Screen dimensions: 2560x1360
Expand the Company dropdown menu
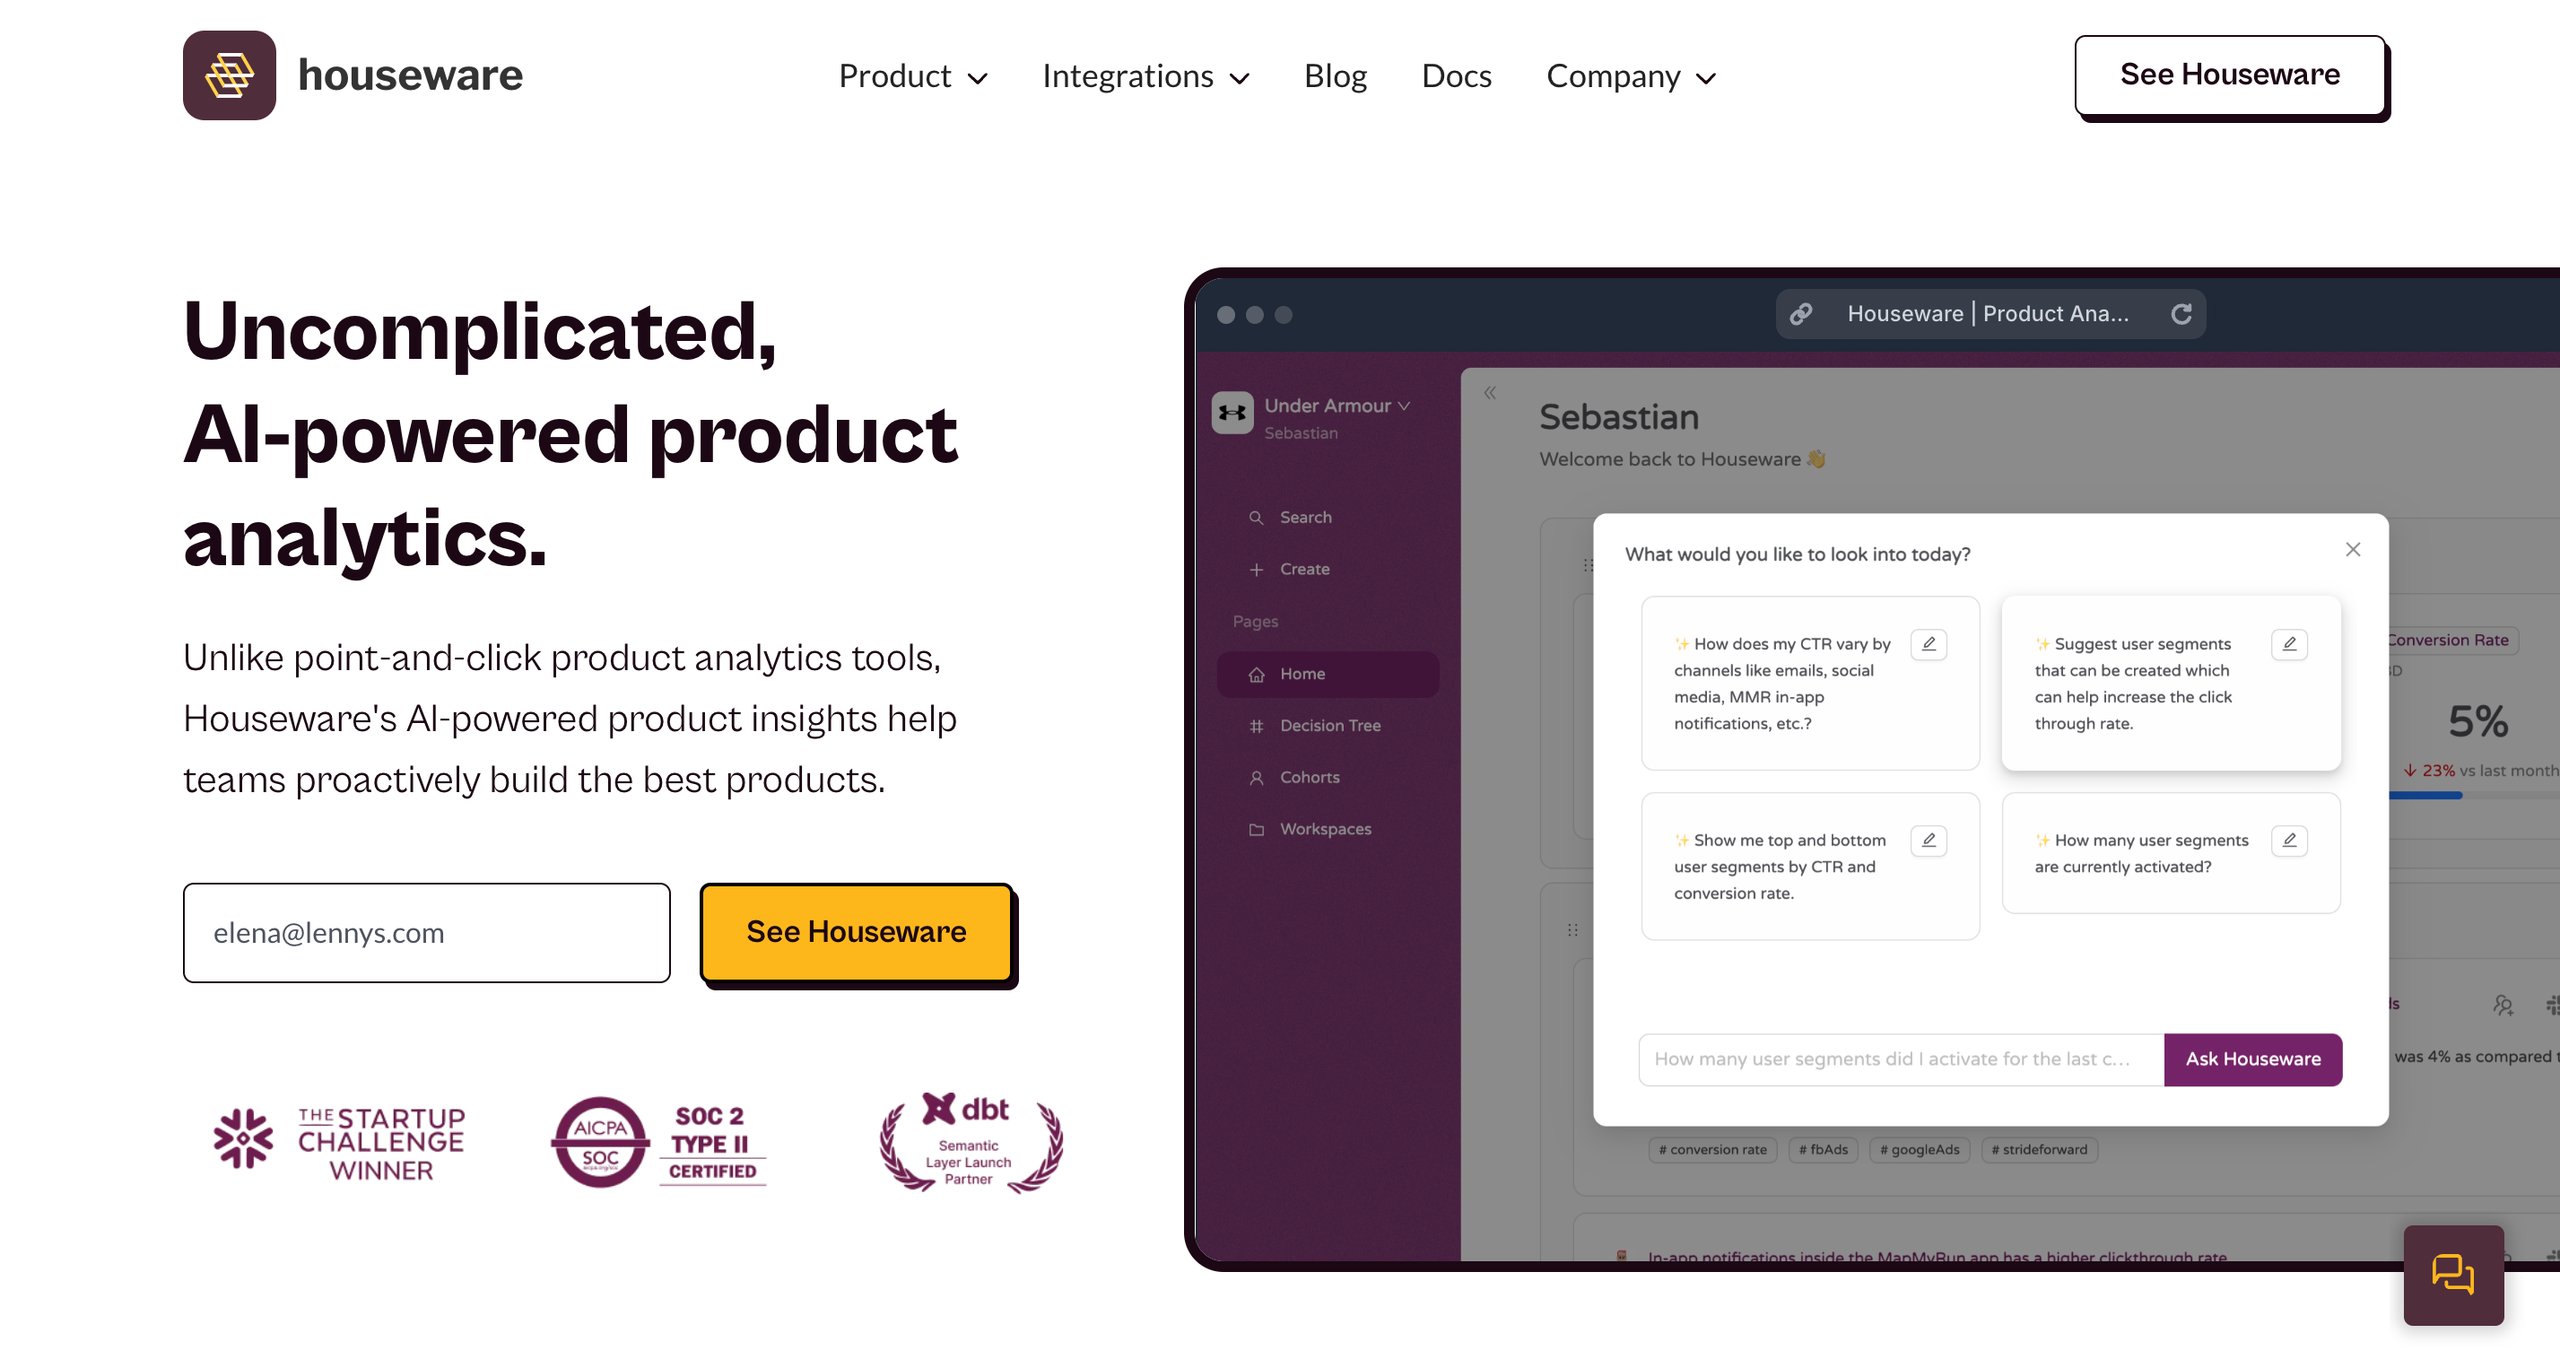[1630, 75]
